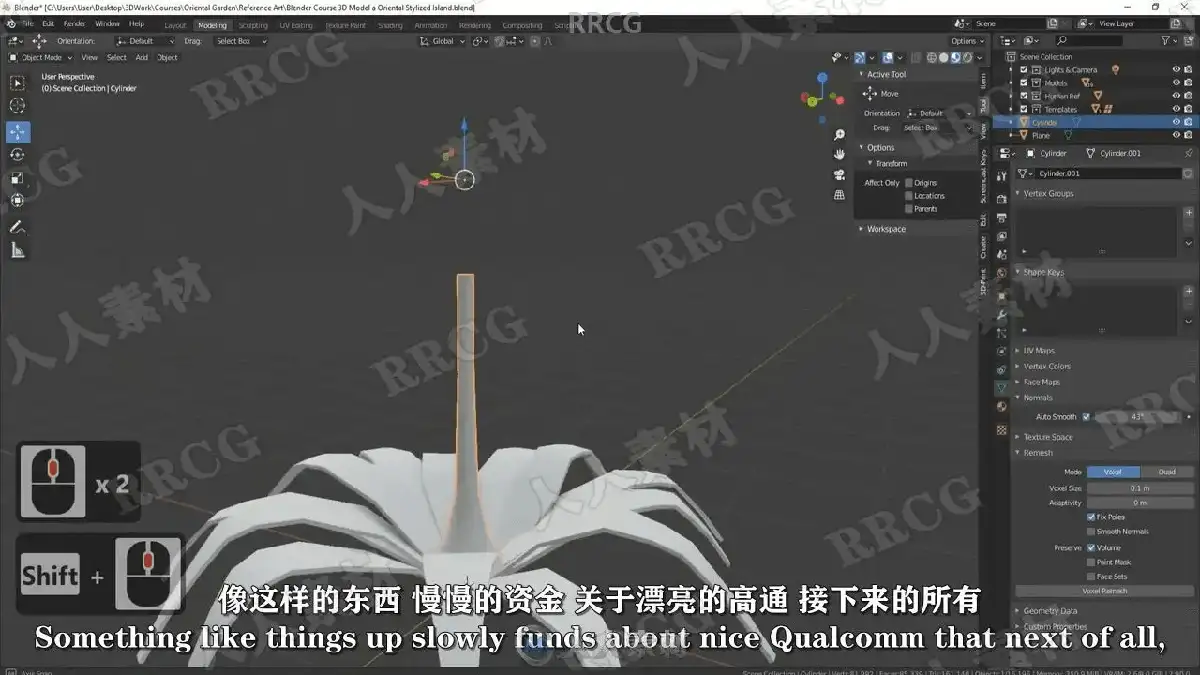Select Quad remesh mode button

1167,472
